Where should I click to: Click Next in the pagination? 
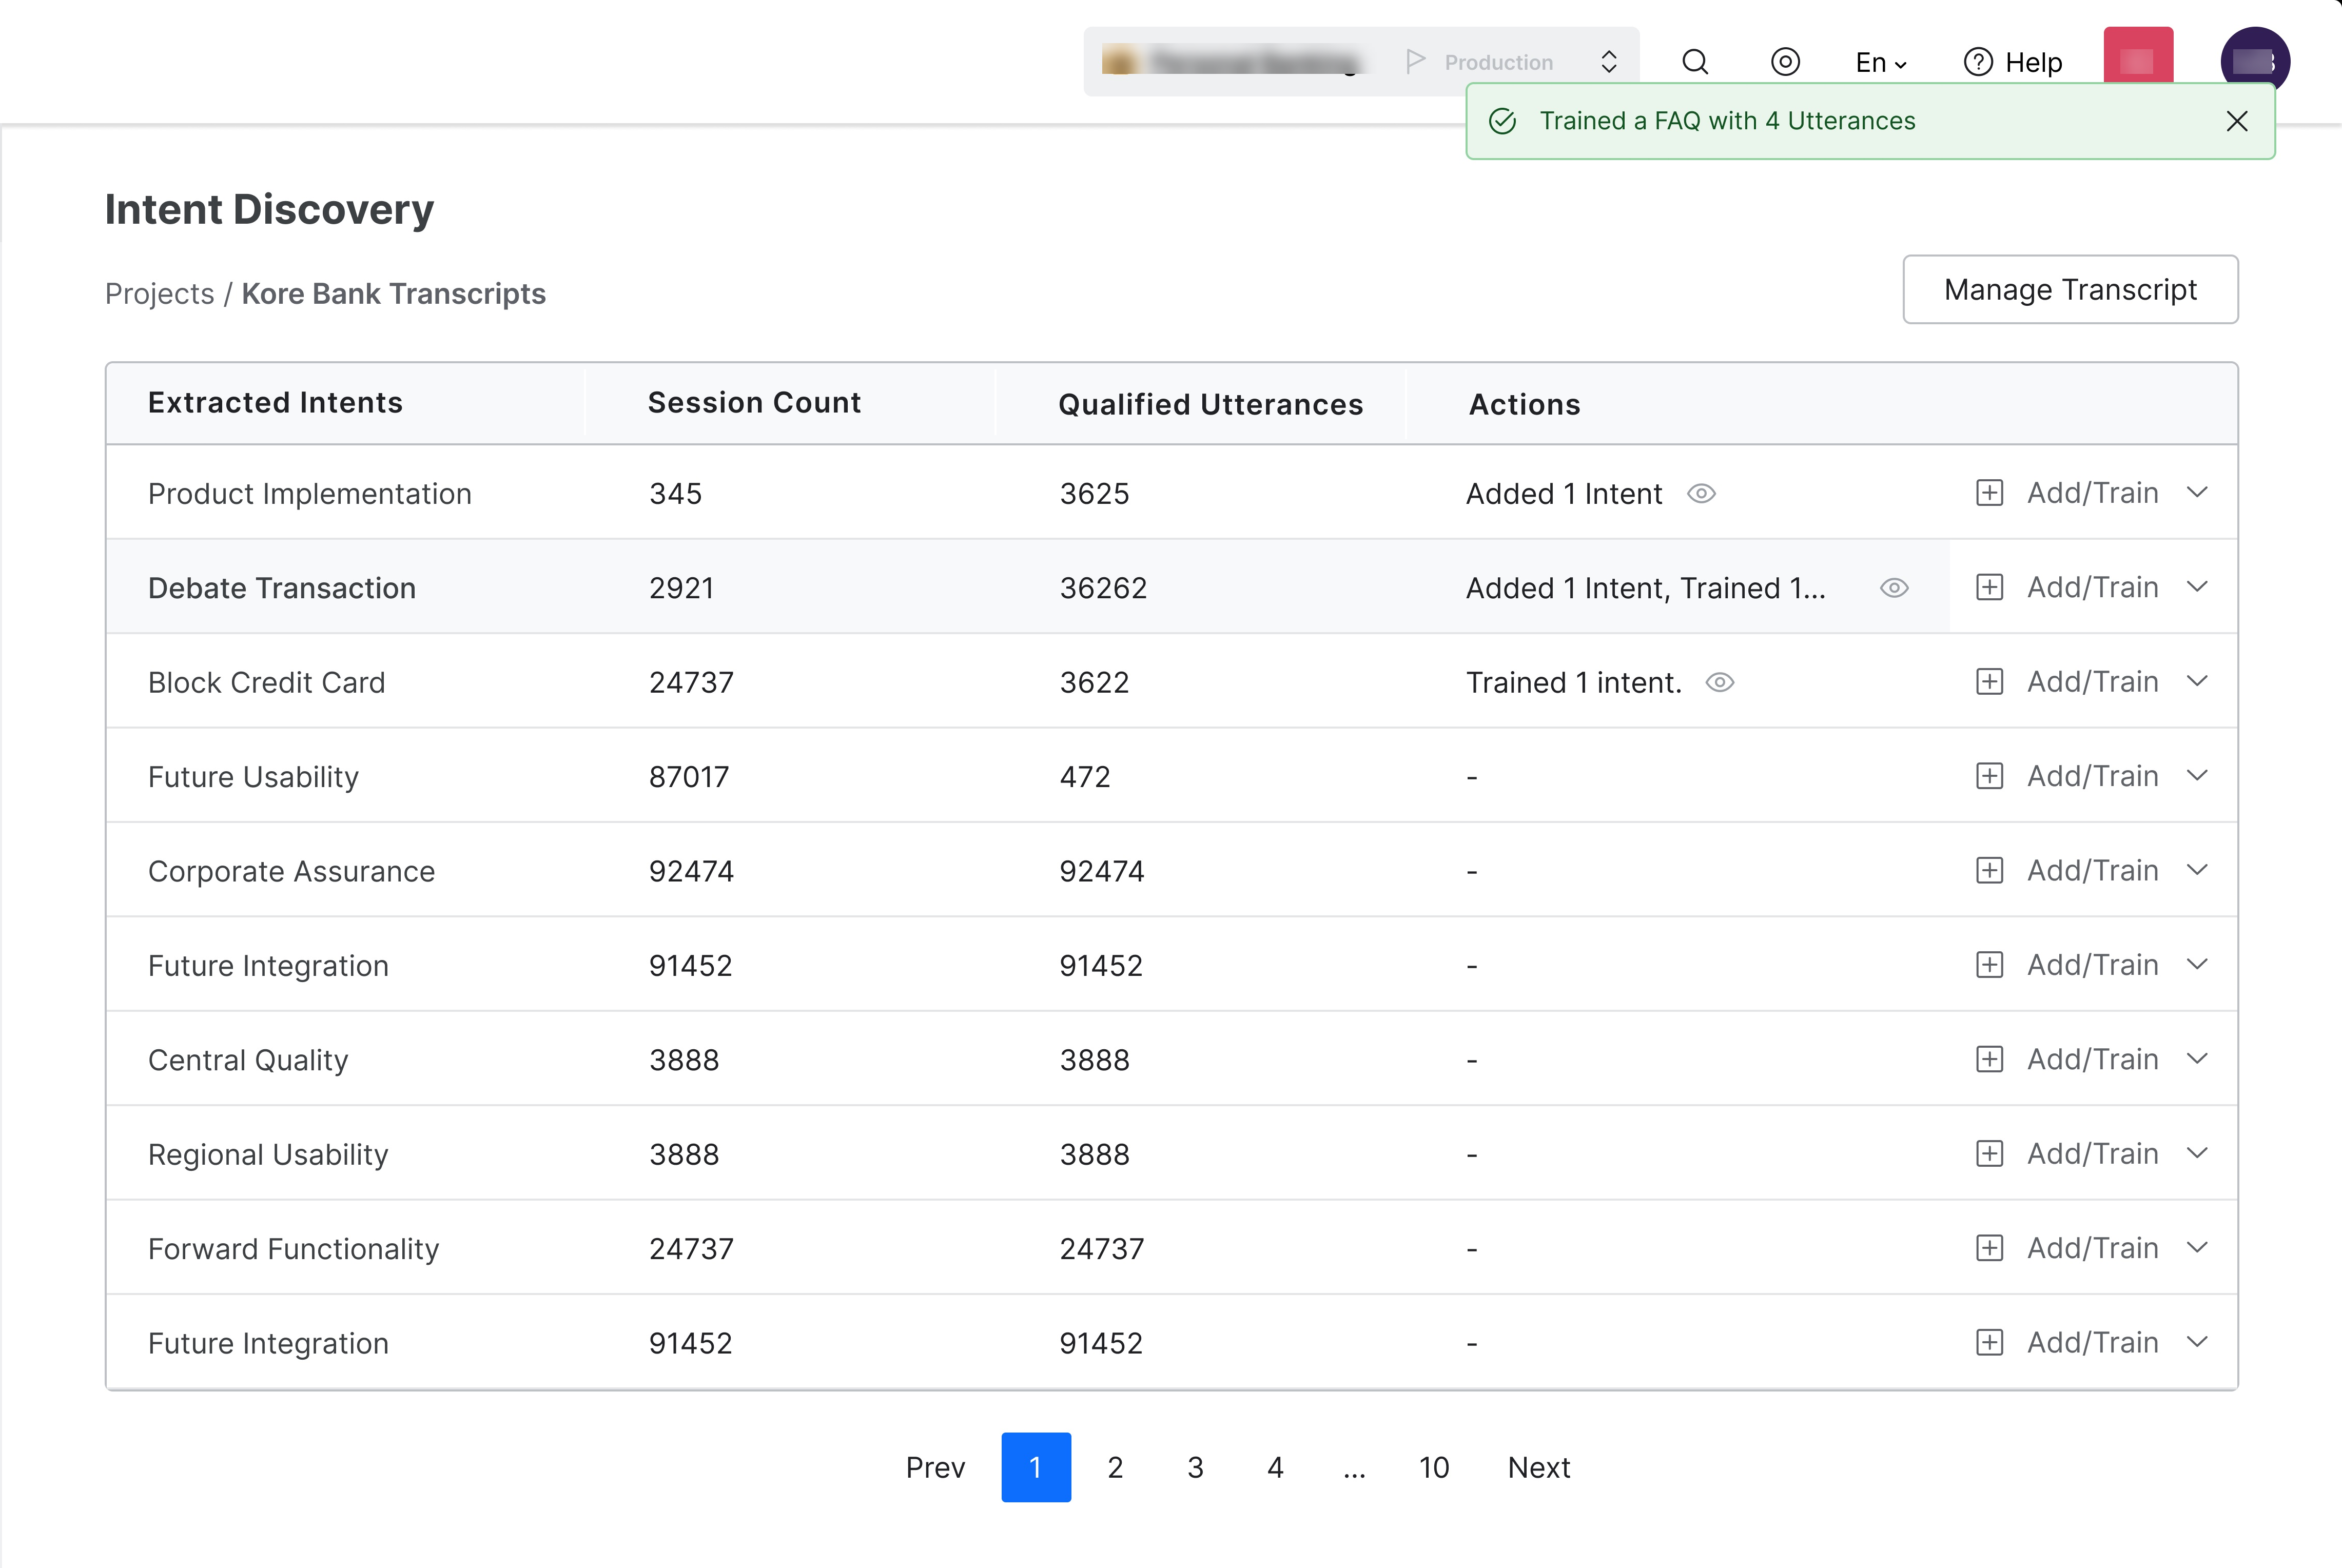tap(1538, 1467)
